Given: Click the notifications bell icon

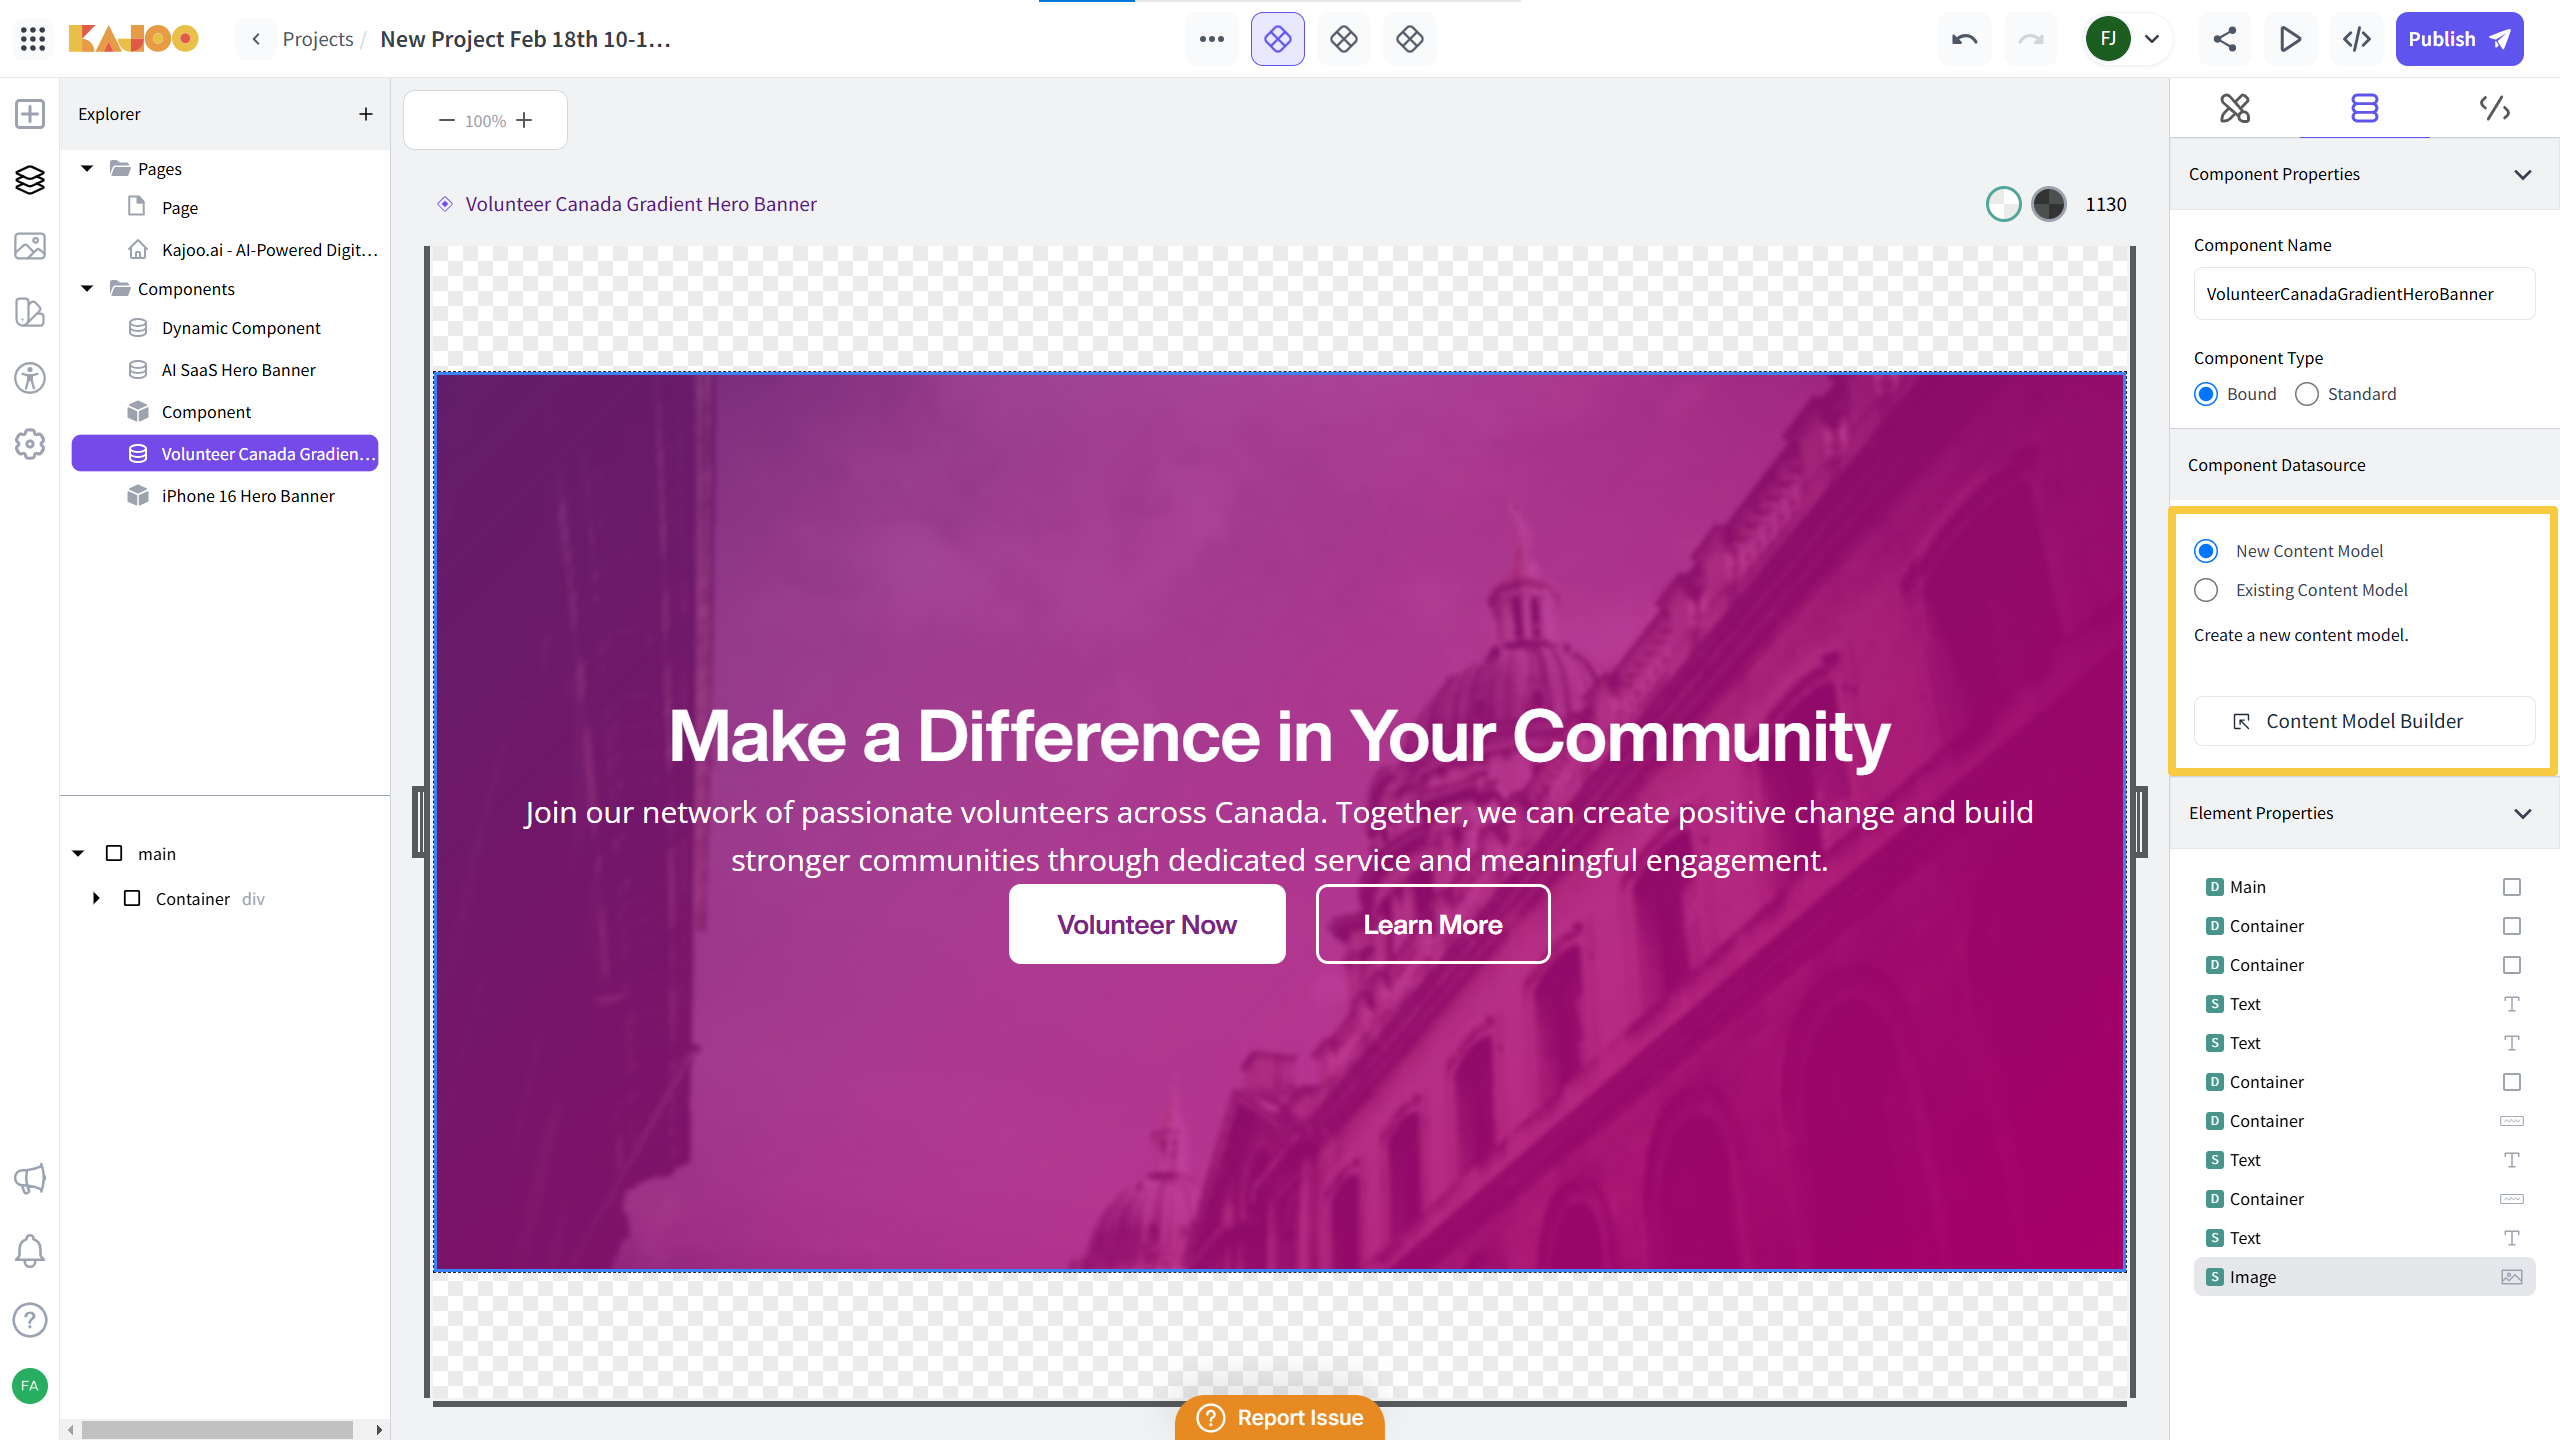Looking at the screenshot, I should (x=30, y=1251).
